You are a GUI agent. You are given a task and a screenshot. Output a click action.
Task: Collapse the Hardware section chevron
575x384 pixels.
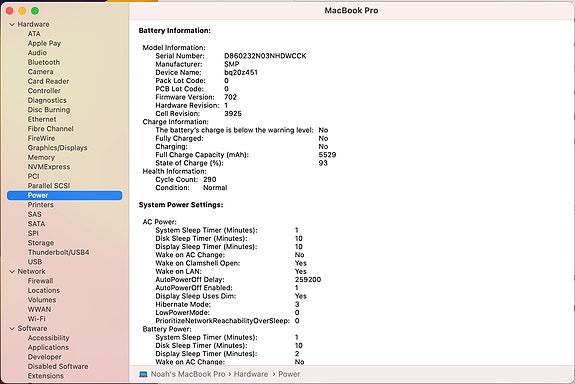(12, 24)
